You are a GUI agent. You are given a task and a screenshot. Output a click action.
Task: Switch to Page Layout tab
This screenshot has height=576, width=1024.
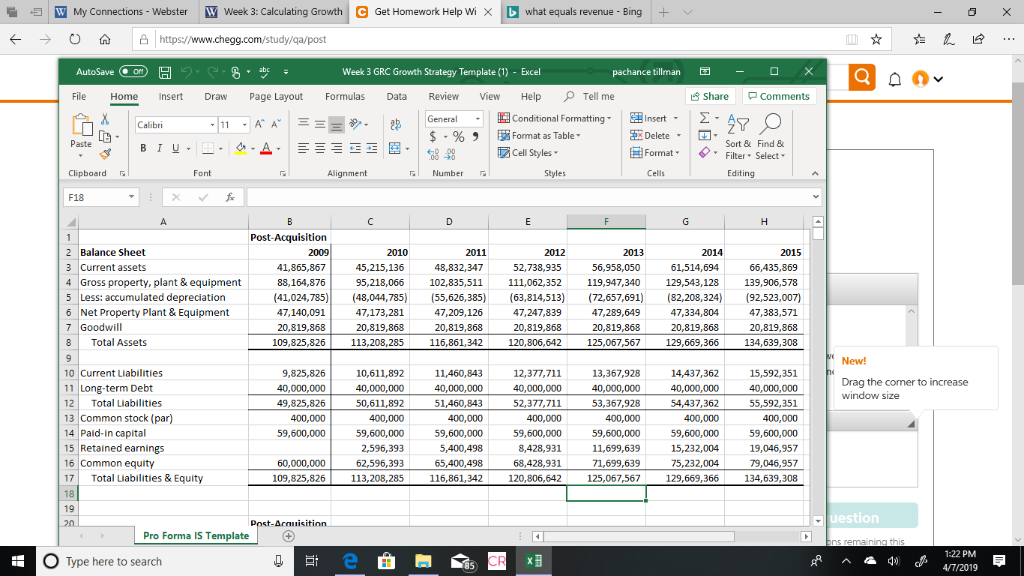(276, 96)
